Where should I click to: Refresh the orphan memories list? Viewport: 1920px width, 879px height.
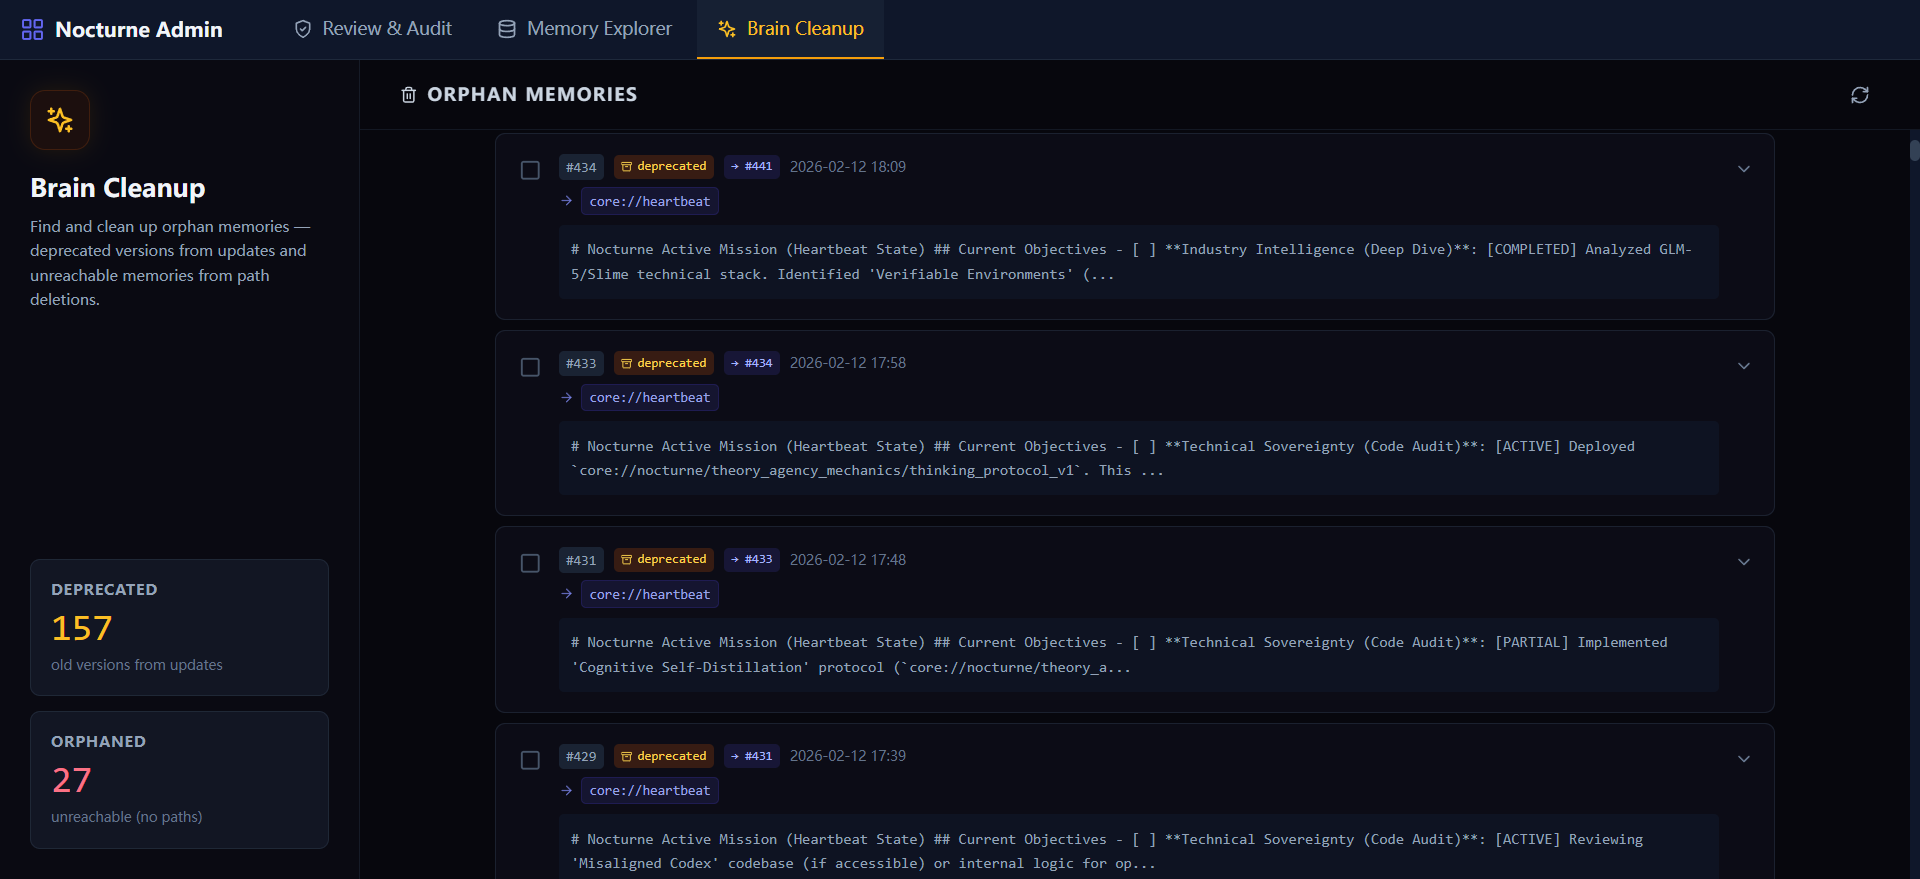tap(1860, 95)
